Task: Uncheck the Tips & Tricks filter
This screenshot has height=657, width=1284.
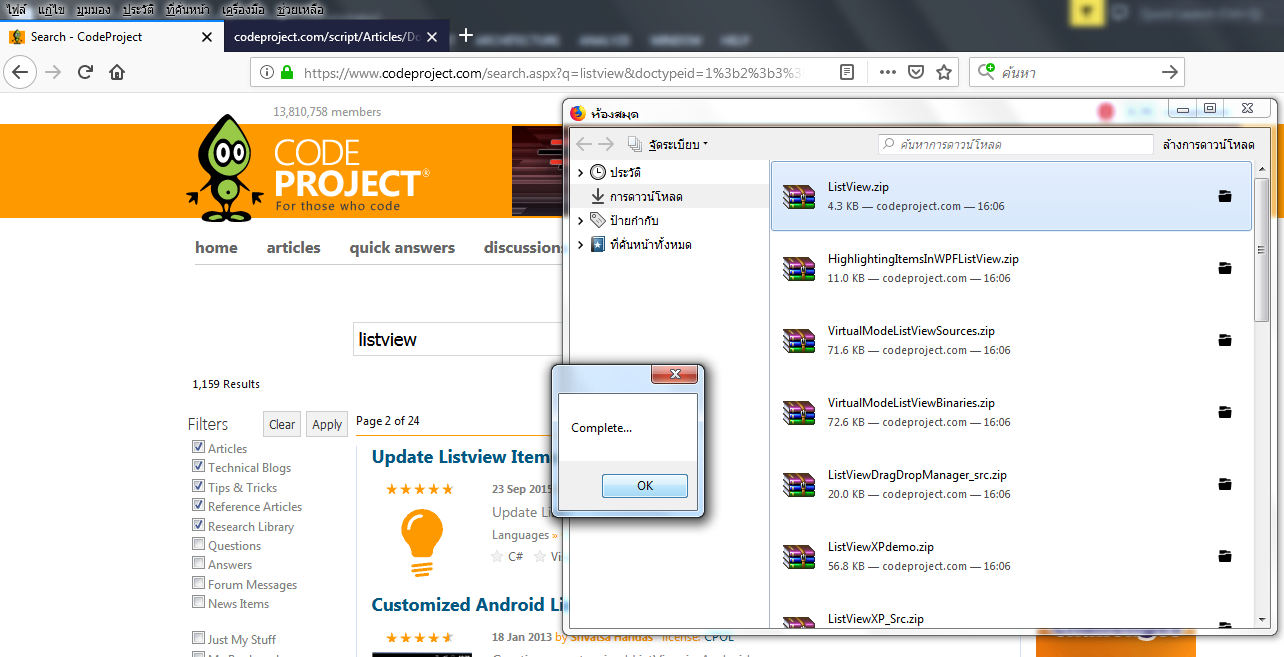Action: tap(198, 487)
